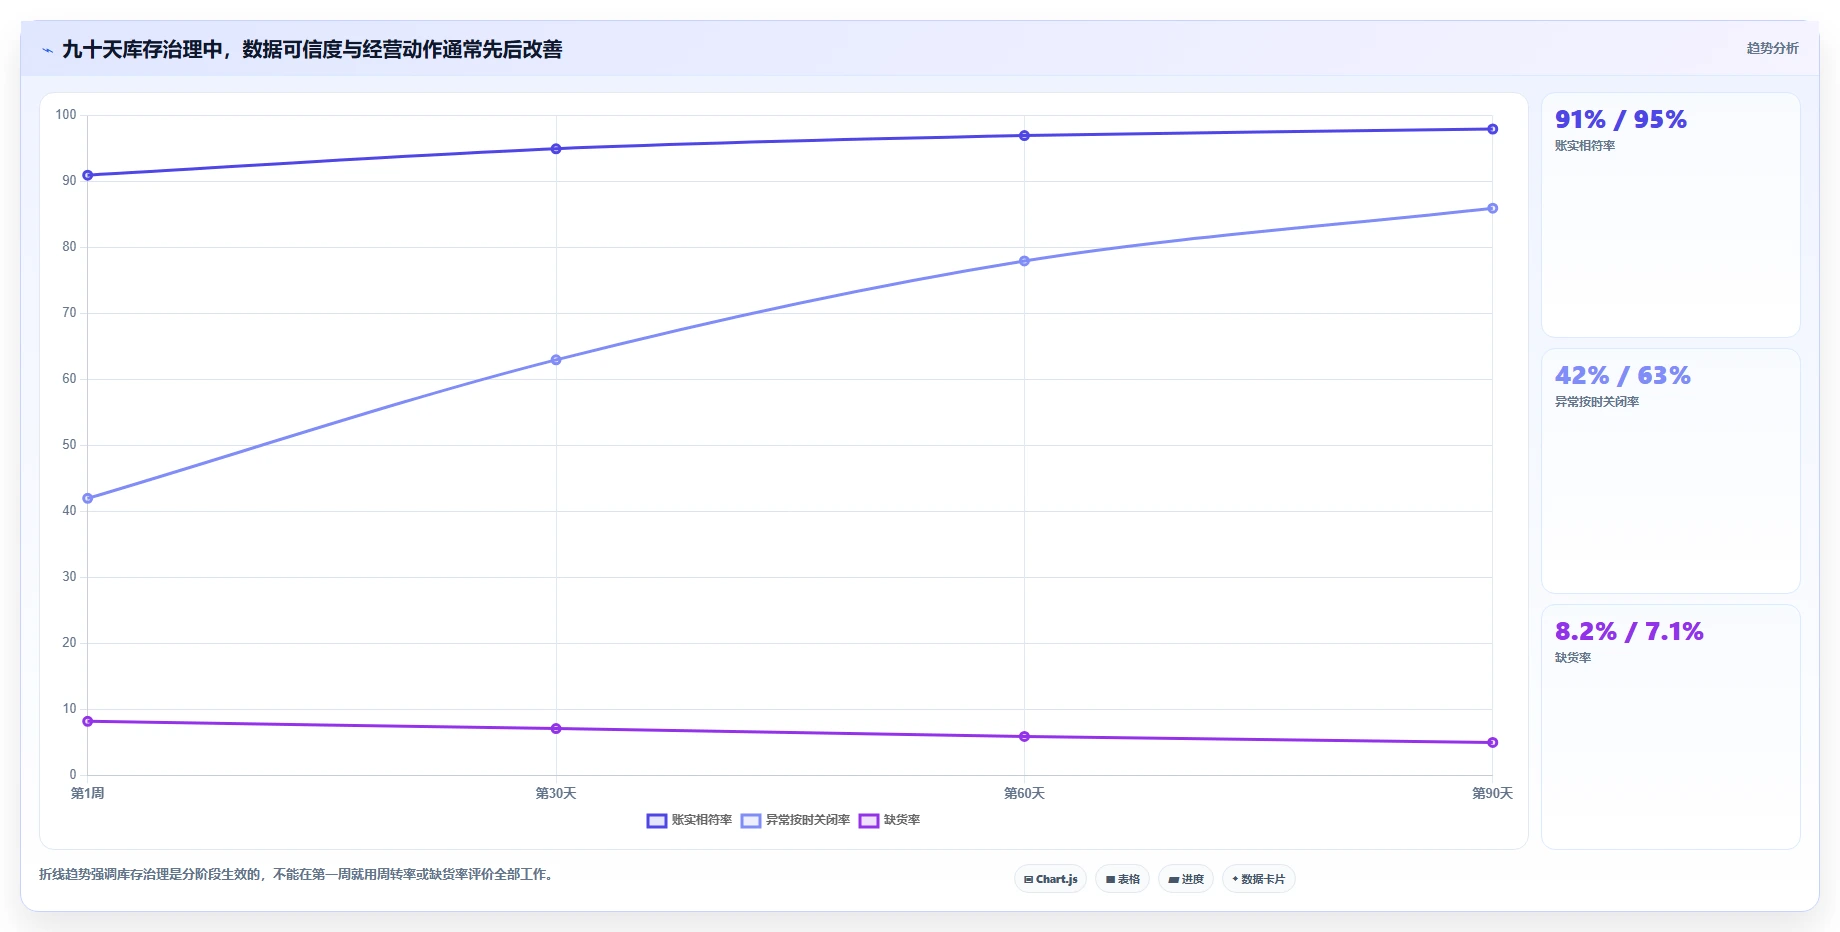Toggle the 异常按时关闭率 legend swatch
1840x932 pixels.
[x=751, y=820]
